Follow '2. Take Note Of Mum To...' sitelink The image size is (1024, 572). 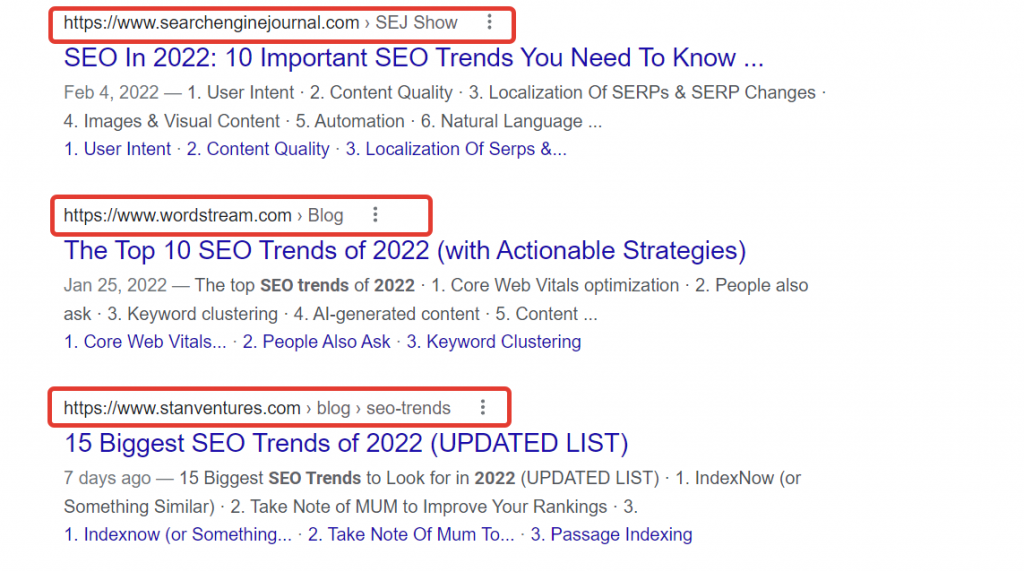coord(410,534)
